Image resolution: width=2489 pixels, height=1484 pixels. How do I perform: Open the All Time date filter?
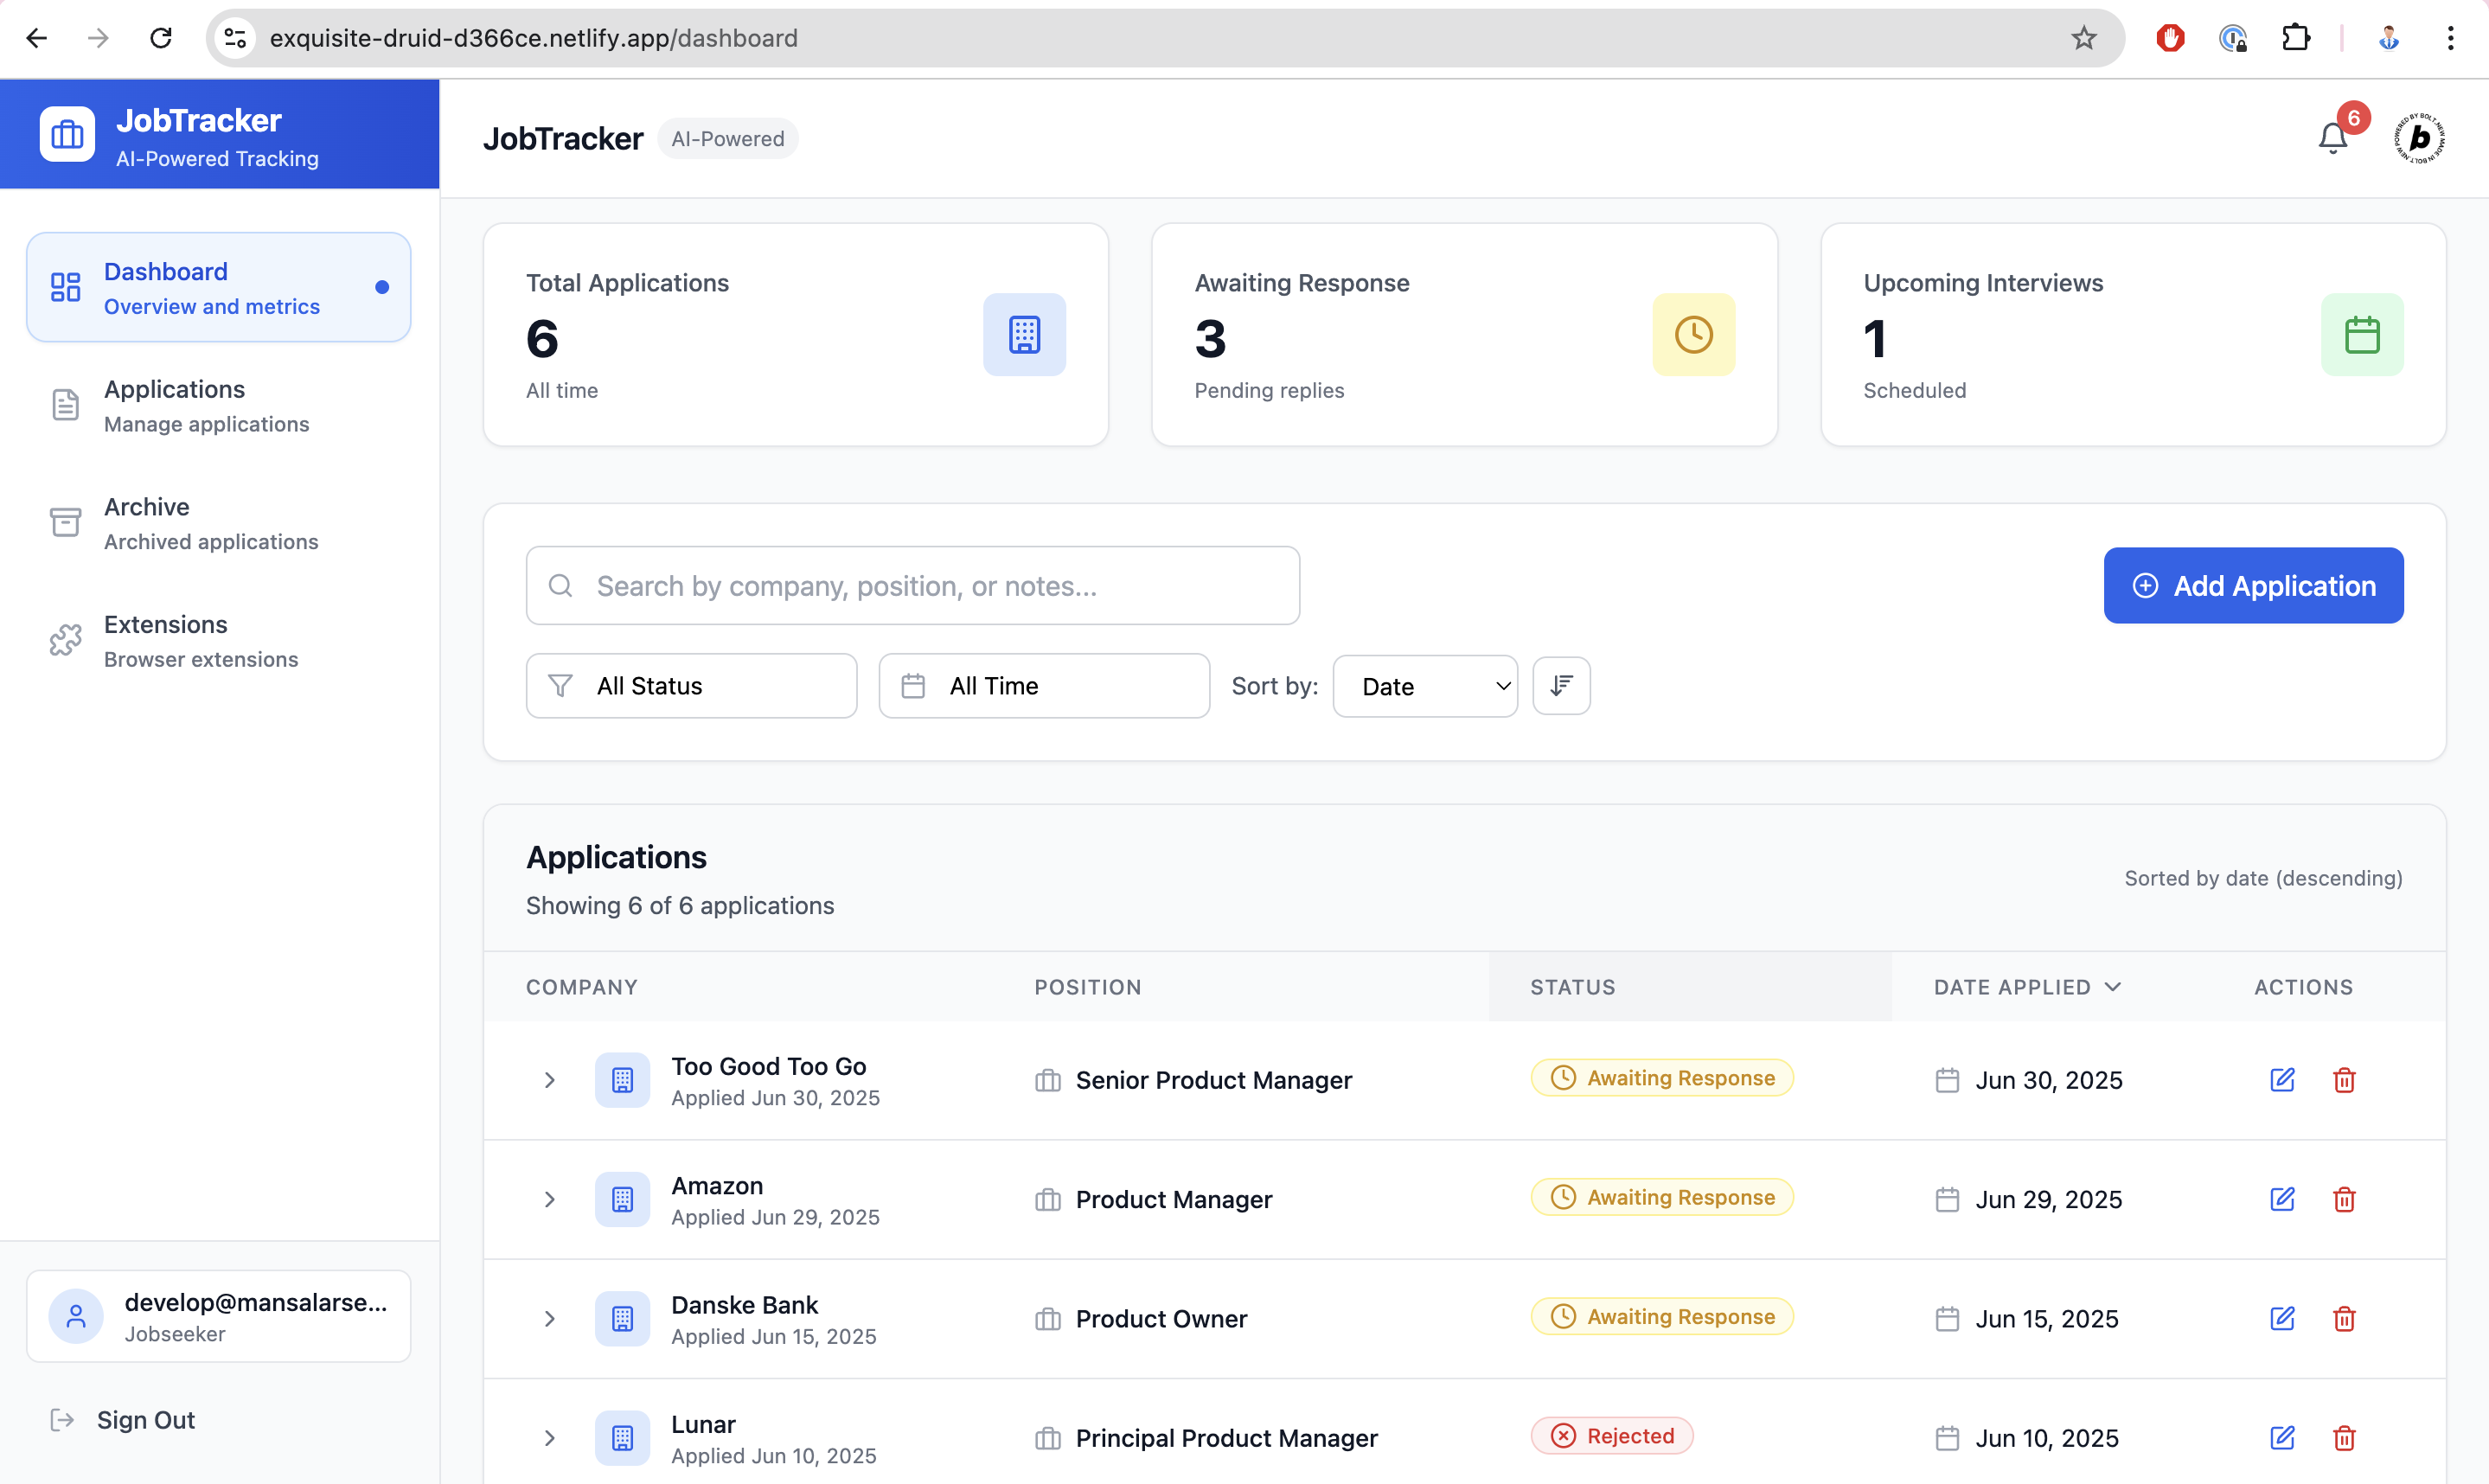coord(1043,686)
